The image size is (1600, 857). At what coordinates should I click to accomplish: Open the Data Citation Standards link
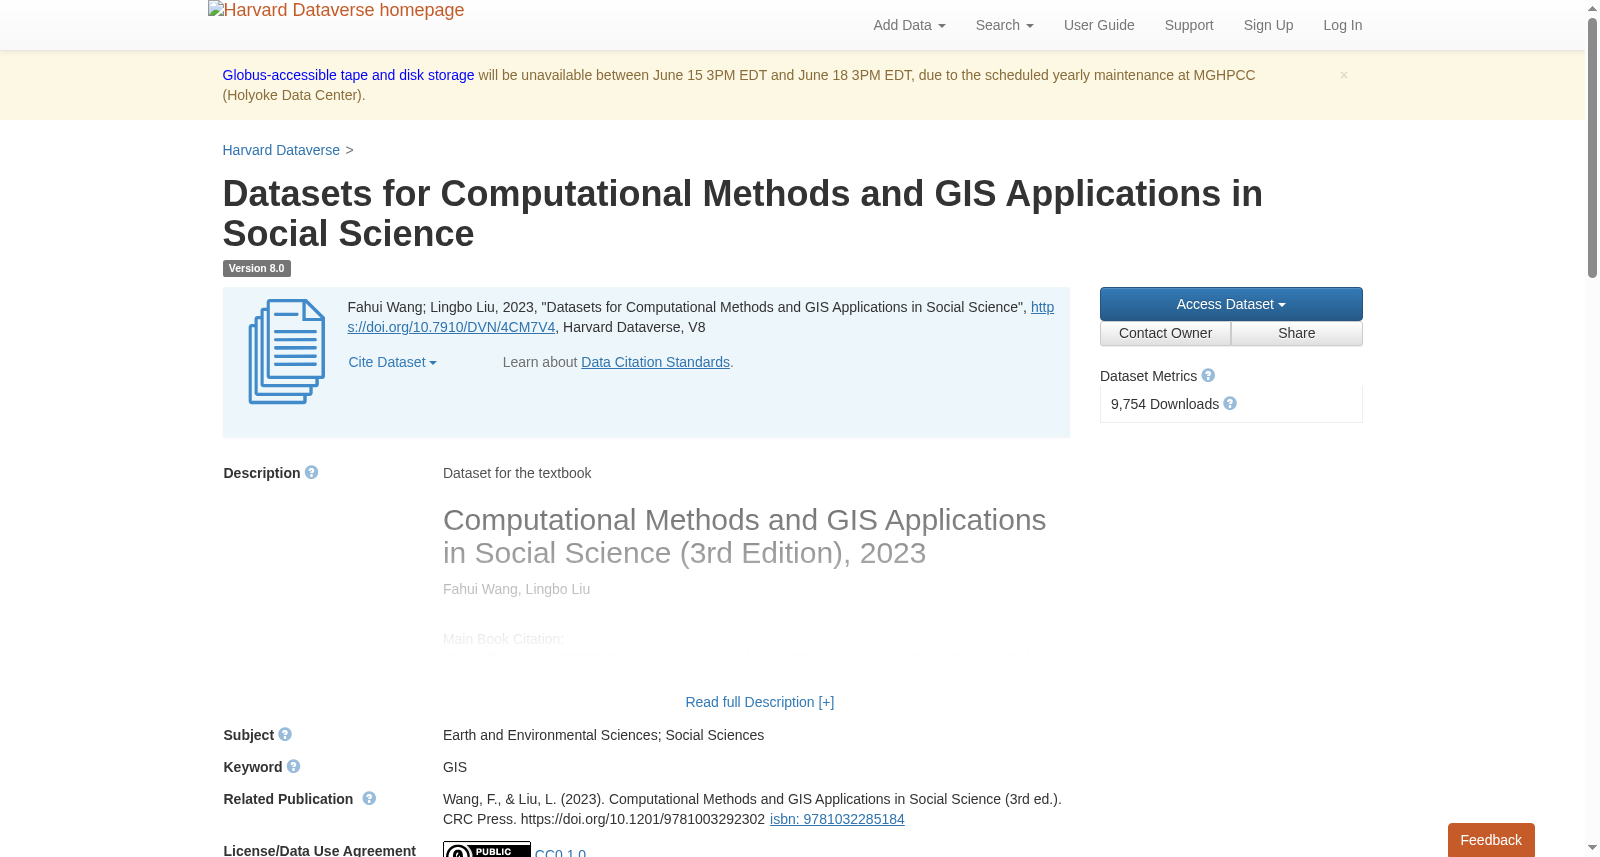[x=655, y=362]
